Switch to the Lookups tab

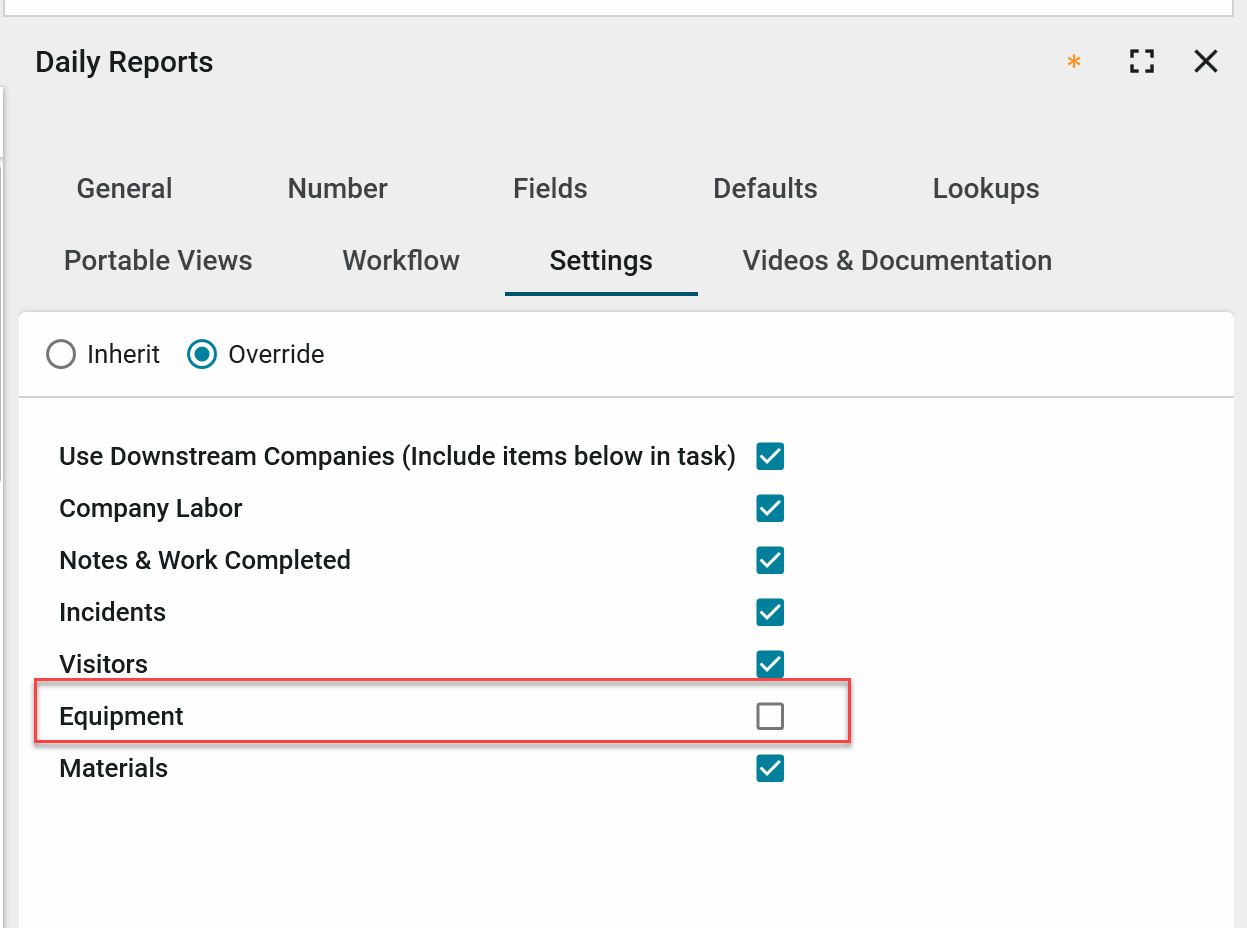pos(986,189)
